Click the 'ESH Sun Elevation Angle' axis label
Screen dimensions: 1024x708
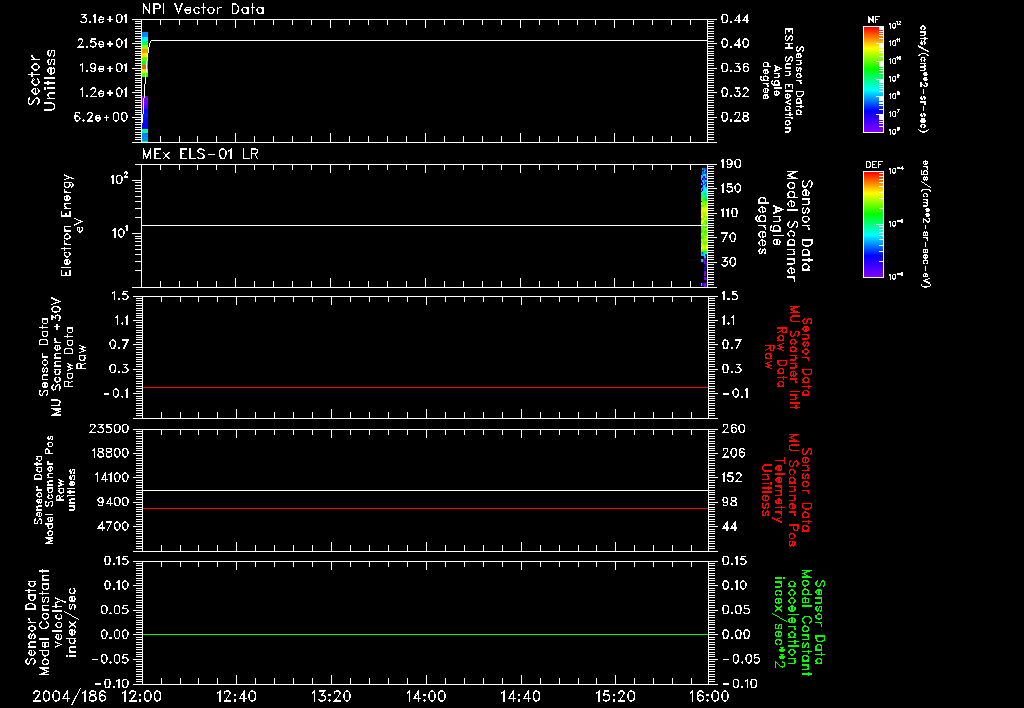pyautogui.click(x=782, y=80)
